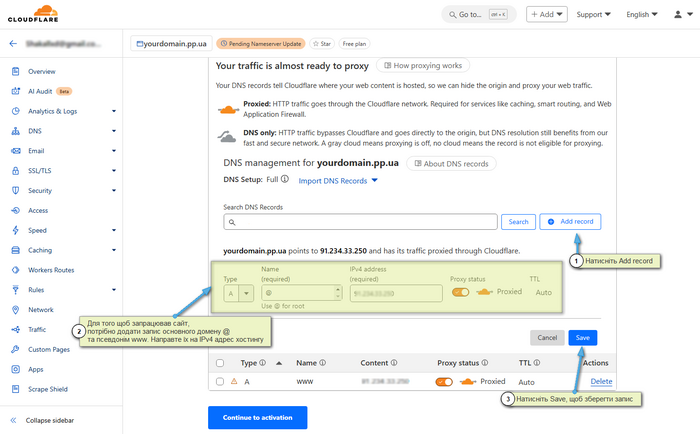Click the IPv4 address input field
The image size is (700, 434).
coord(396,293)
